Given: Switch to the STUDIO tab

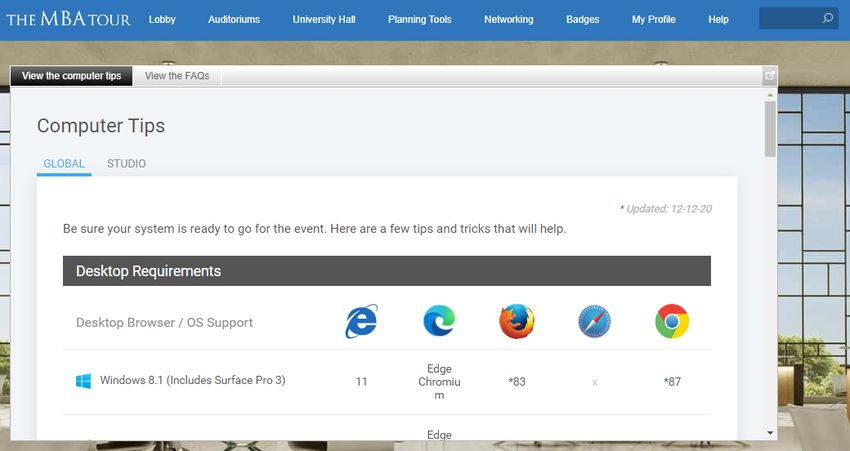Looking at the screenshot, I should pos(126,164).
